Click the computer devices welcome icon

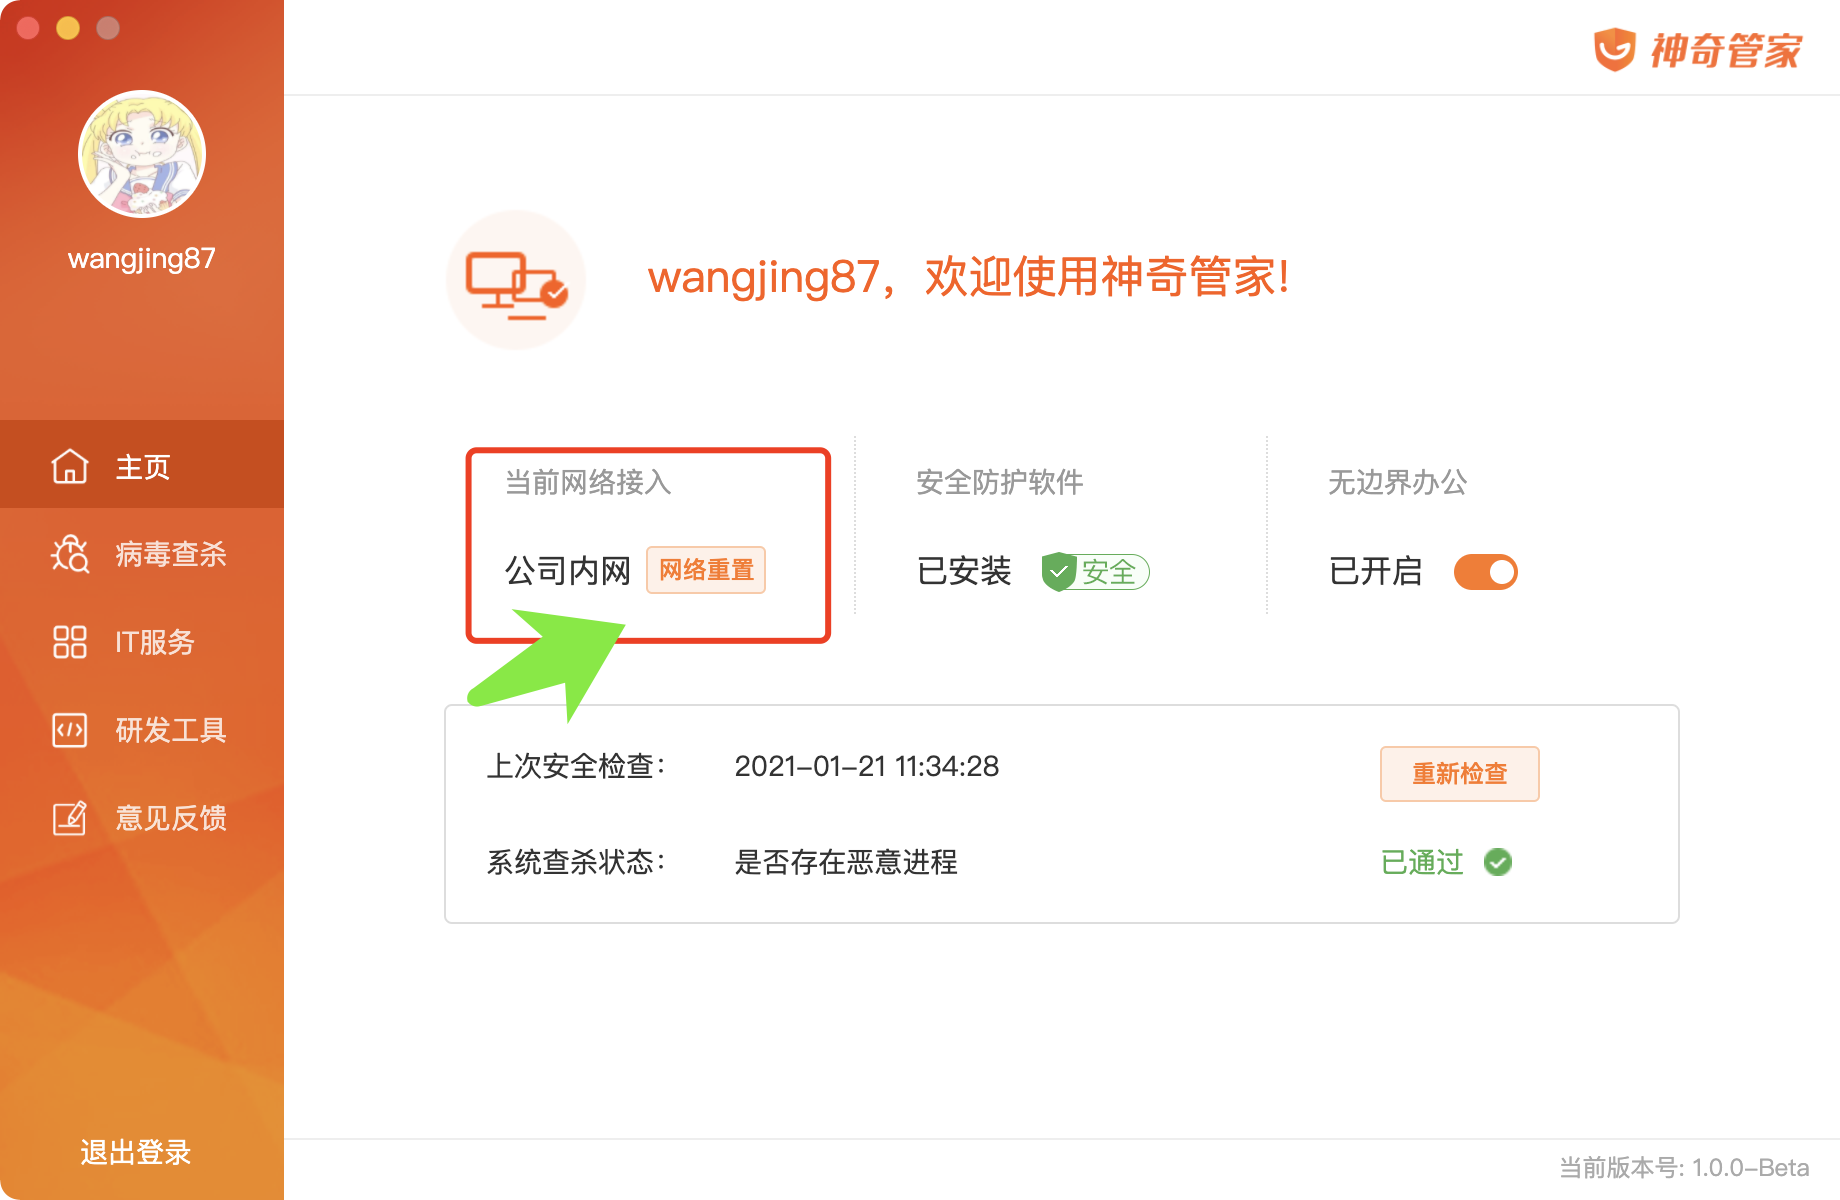(516, 281)
